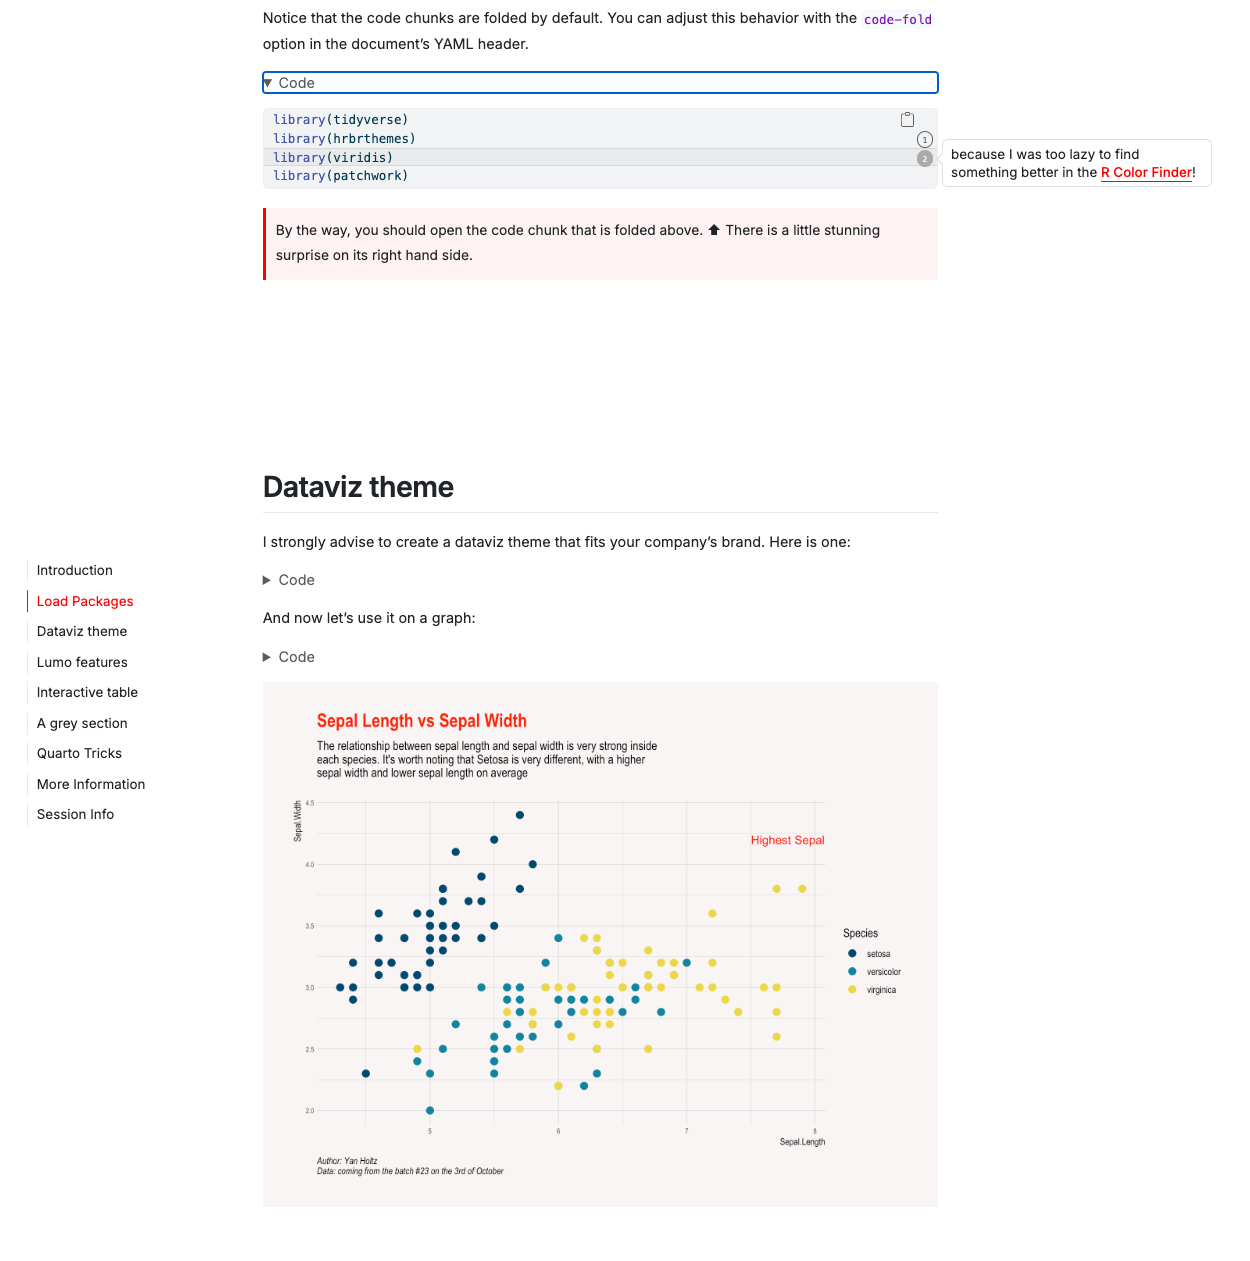Open More Information in the sidebar

[91, 784]
